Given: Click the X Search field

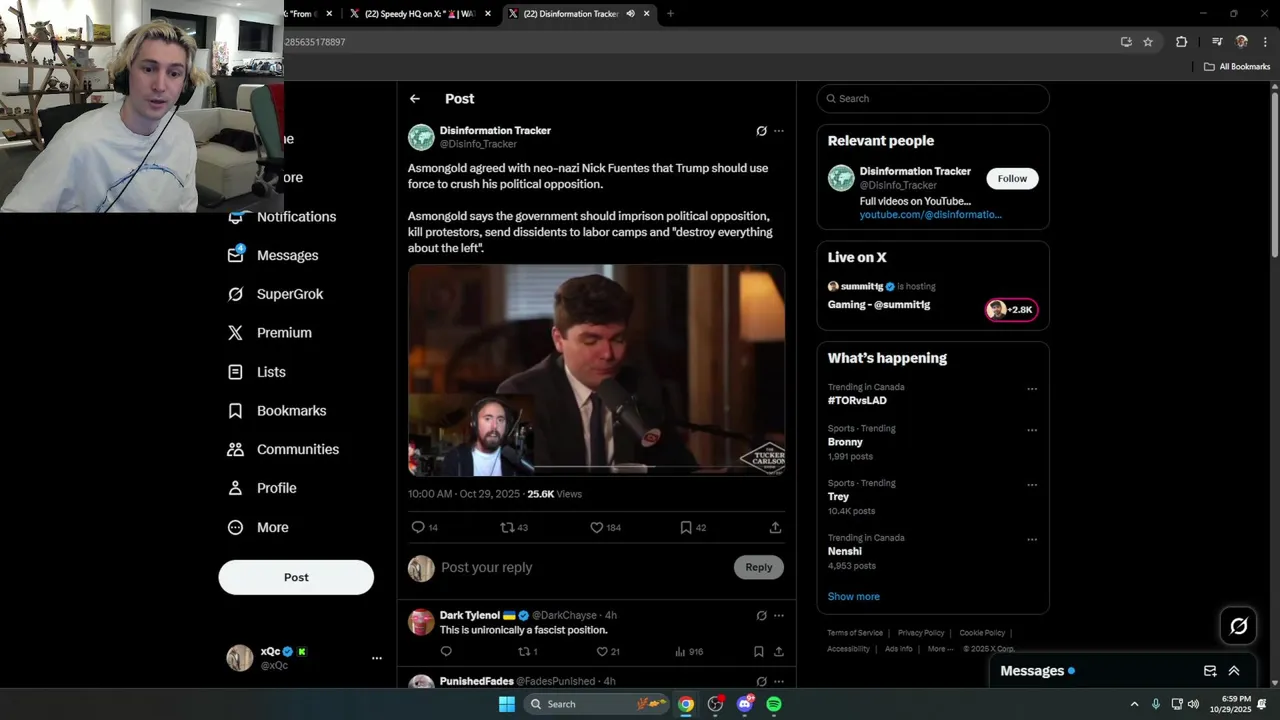Looking at the screenshot, I should click(933, 99).
